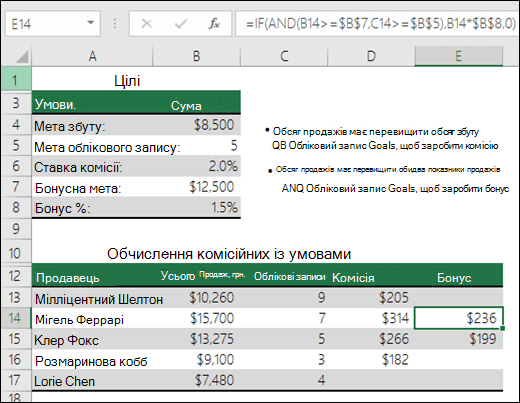Click the Enter checkmark icon in formula bar
Screen dimensions: 520x403
point(180,24)
